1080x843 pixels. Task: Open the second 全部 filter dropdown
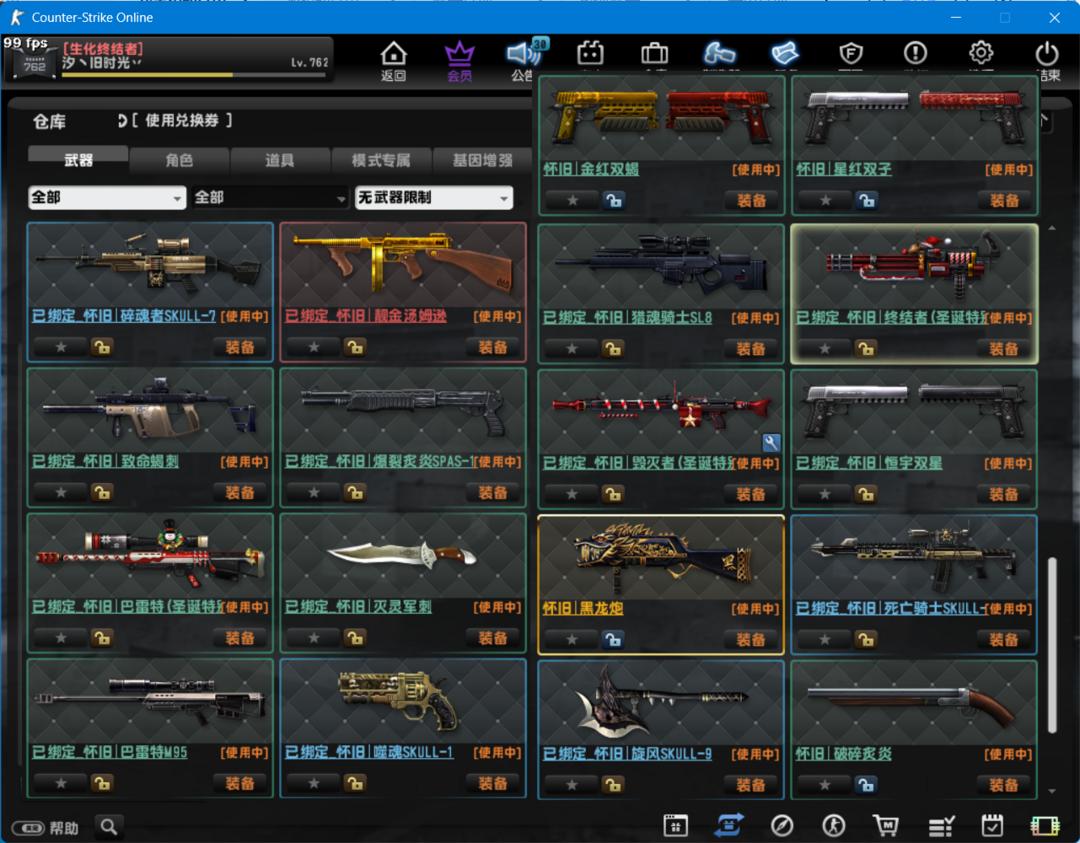270,198
